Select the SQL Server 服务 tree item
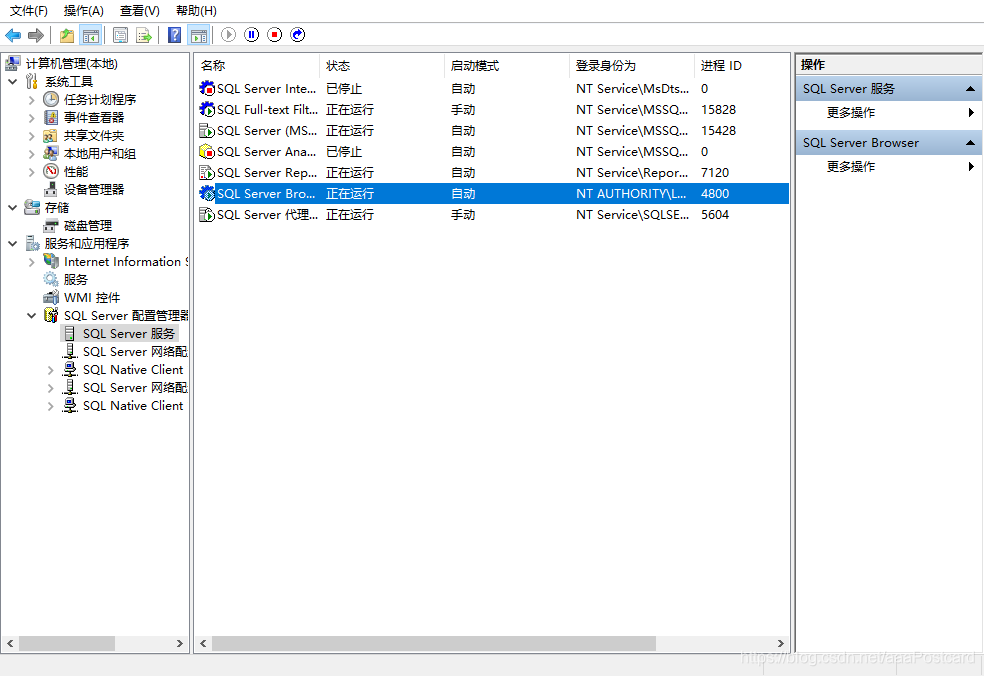 [x=129, y=334]
